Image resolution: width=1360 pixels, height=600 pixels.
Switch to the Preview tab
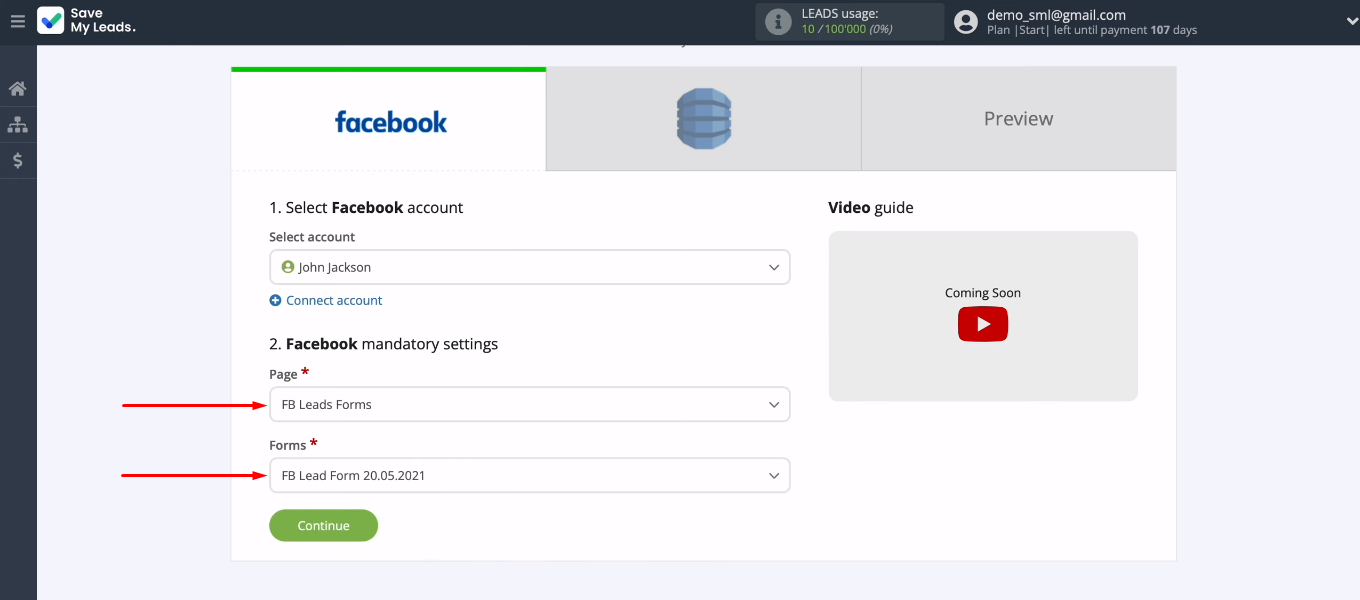click(x=1019, y=119)
